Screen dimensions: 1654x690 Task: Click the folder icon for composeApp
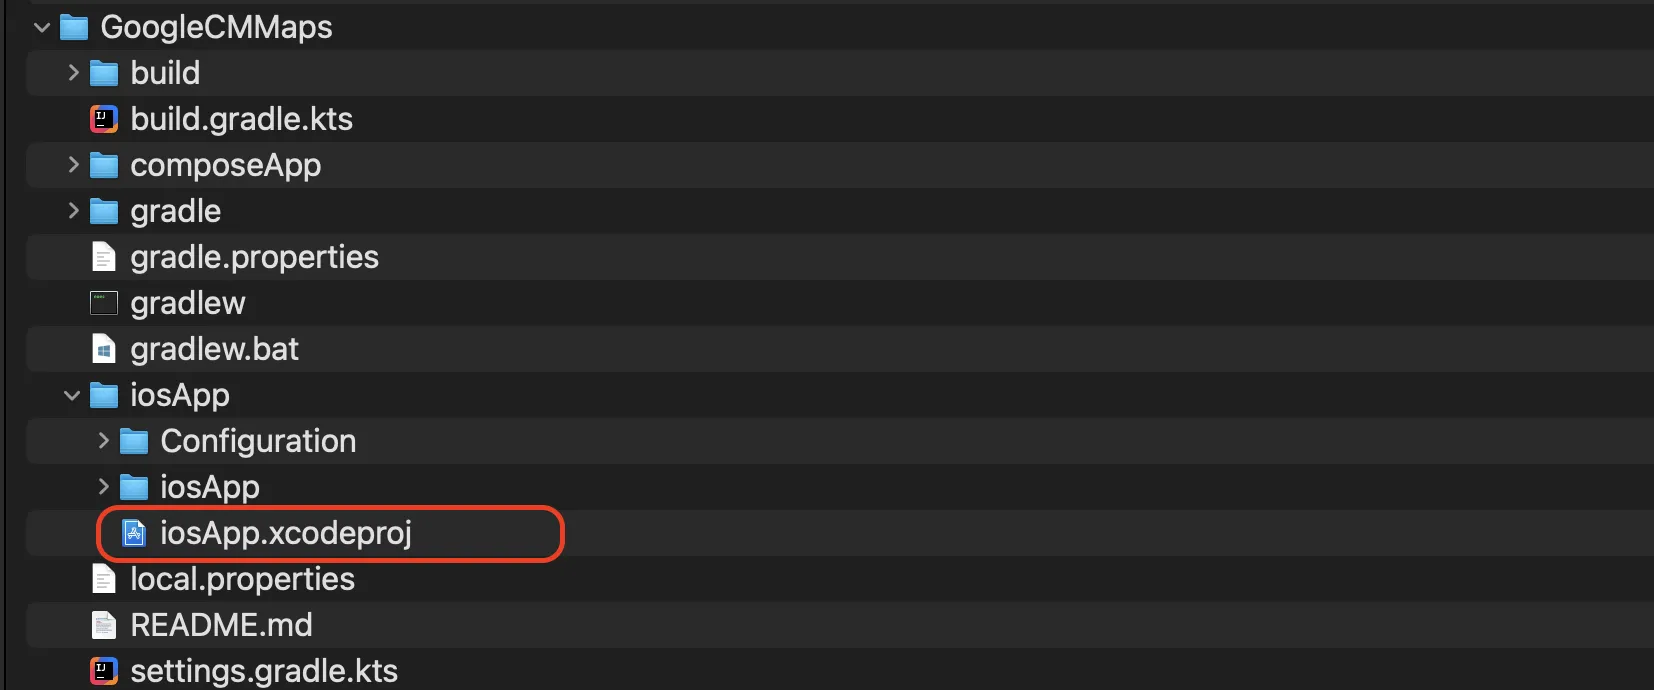(104, 164)
